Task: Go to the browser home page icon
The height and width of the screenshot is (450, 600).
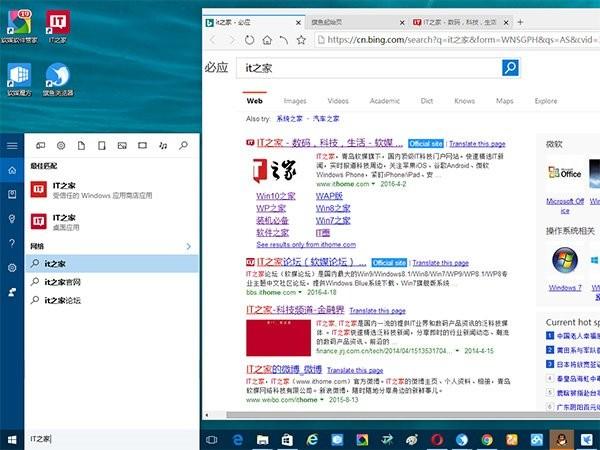Action: coord(267,40)
